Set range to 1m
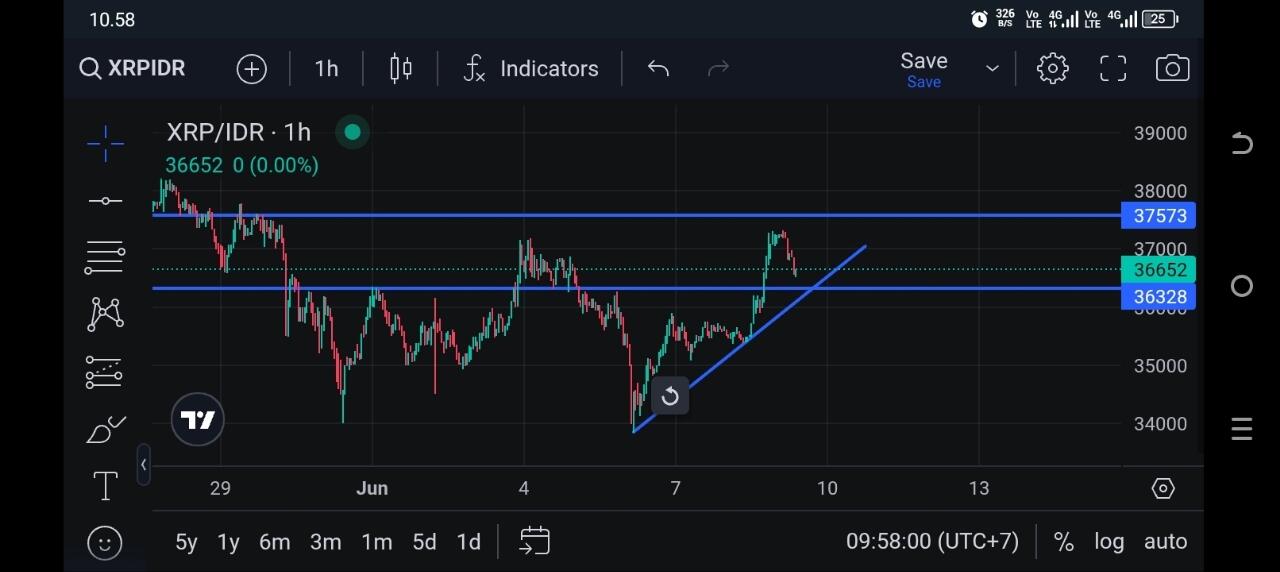The height and width of the screenshot is (572, 1280). (x=377, y=542)
